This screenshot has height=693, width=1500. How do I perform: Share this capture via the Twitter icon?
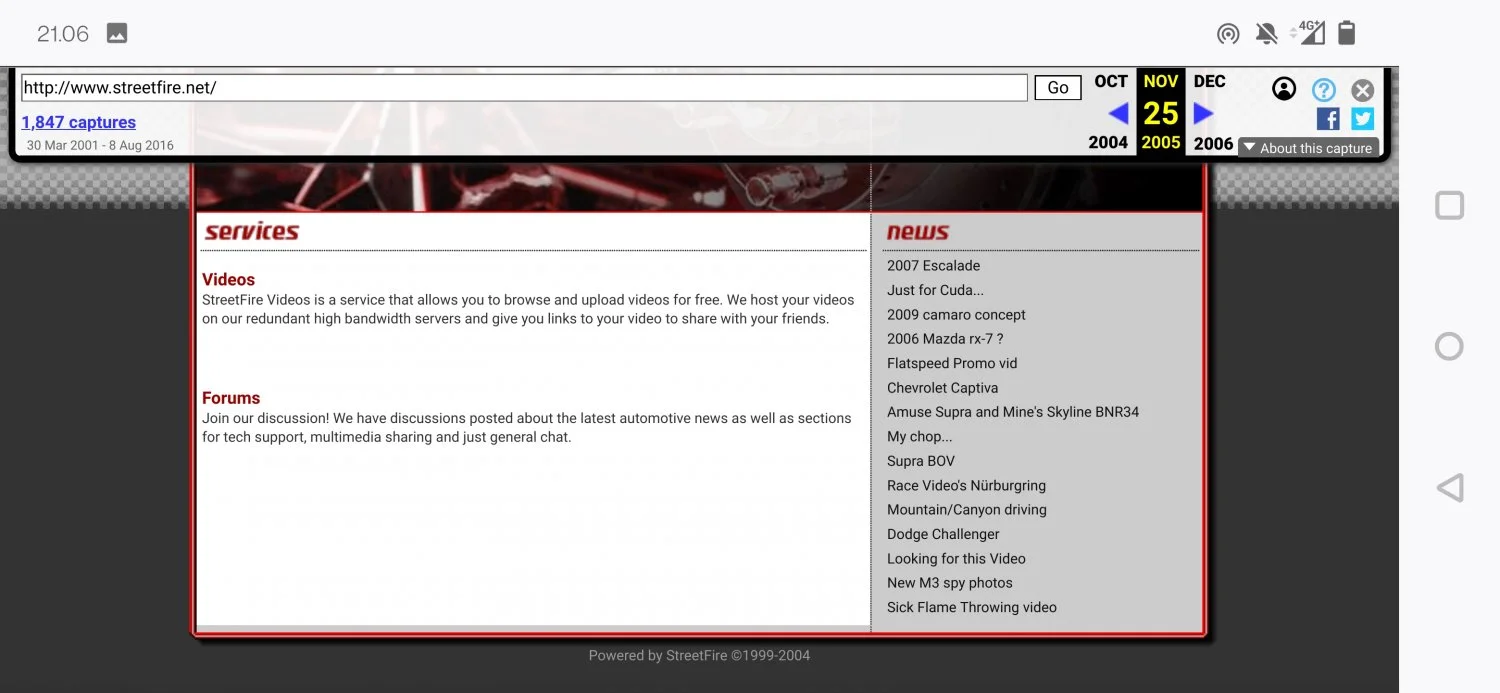[x=1362, y=118]
